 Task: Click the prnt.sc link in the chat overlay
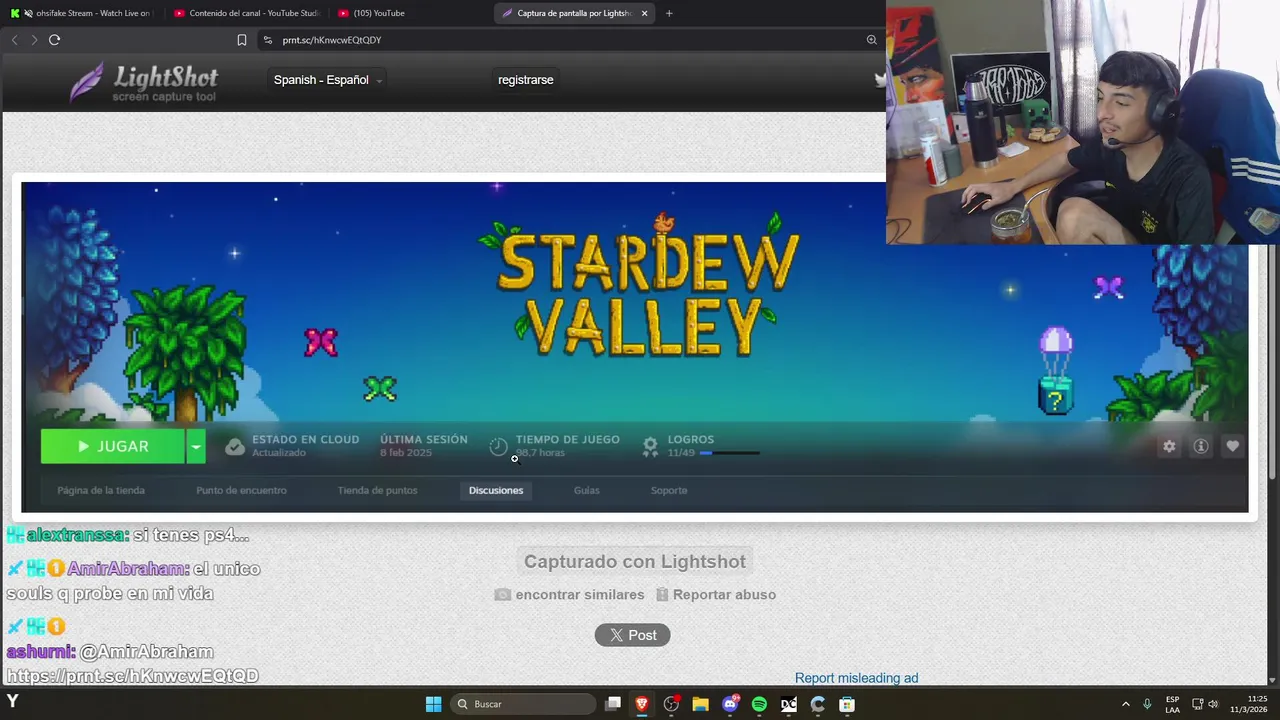point(132,676)
